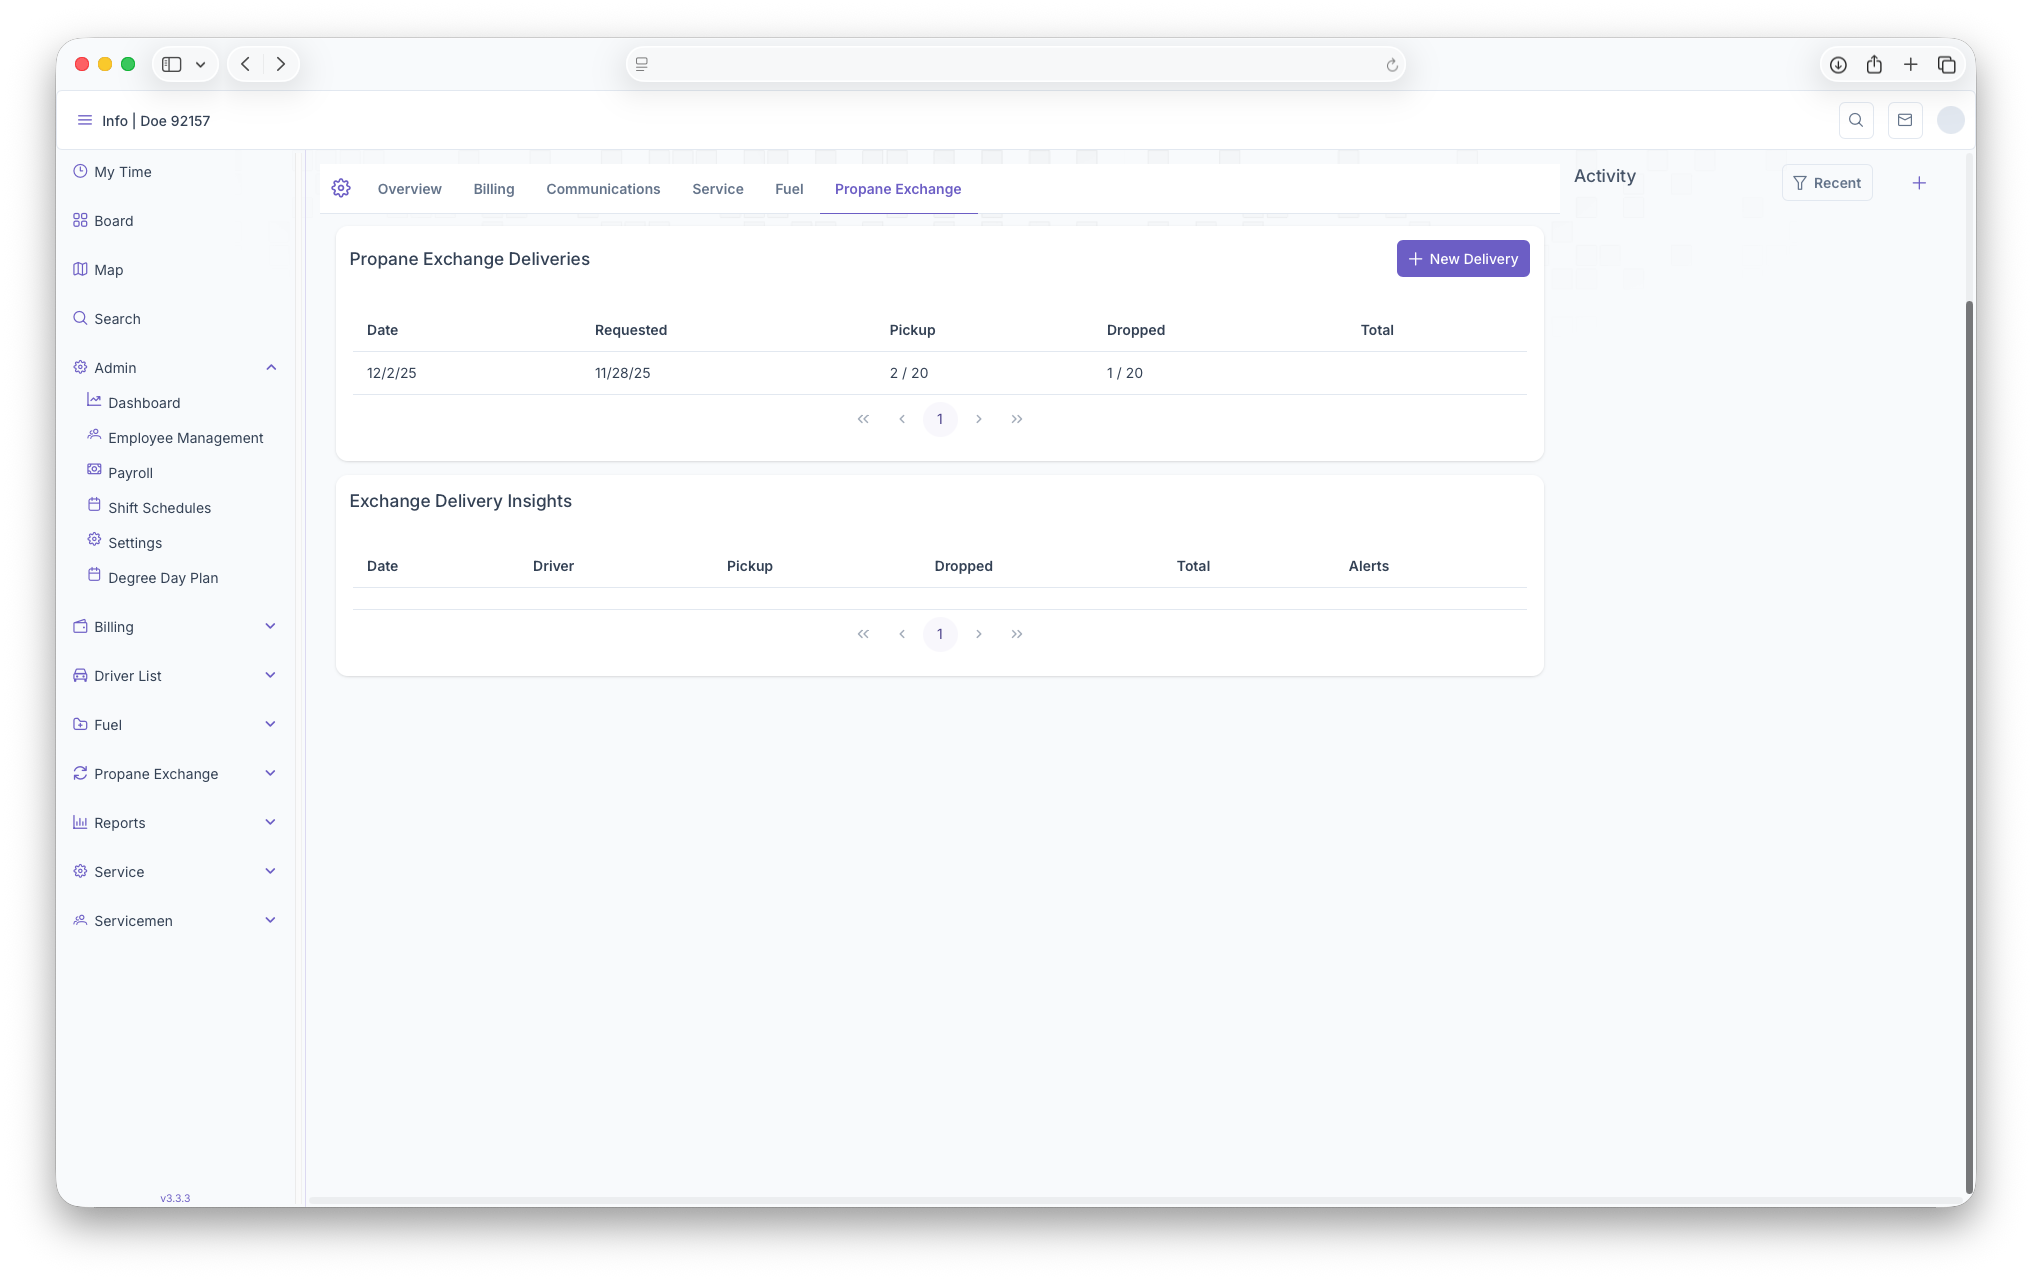This screenshot has width=2032, height=1281.
Task: Expand the Billing sidebar section
Action: point(270,627)
